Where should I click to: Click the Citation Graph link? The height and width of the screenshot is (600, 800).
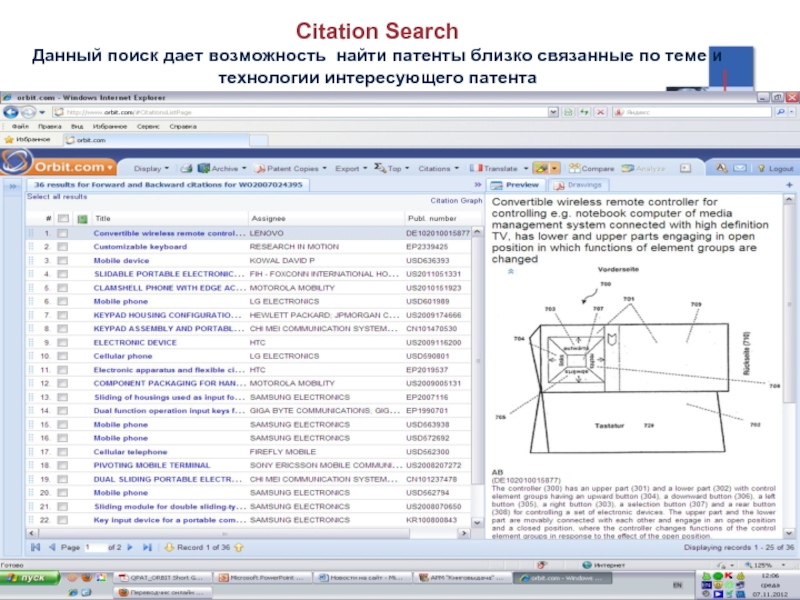point(456,201)
